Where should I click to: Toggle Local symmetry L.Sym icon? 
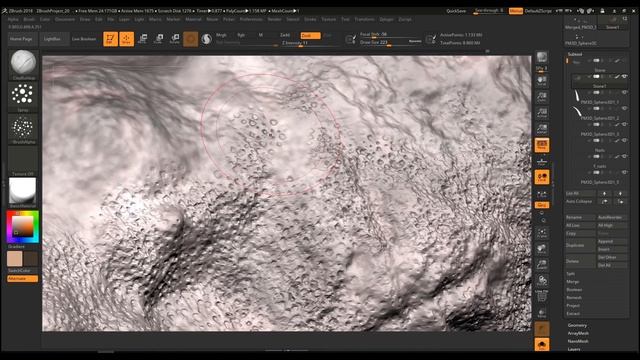(542, 193)
